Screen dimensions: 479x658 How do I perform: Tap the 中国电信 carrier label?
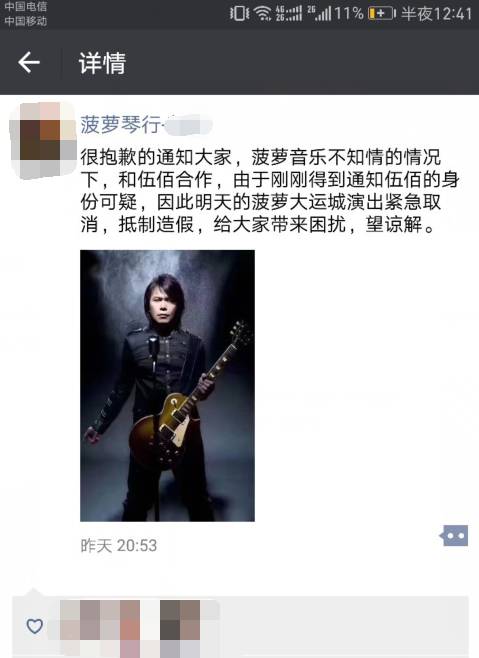click(26, 6)
